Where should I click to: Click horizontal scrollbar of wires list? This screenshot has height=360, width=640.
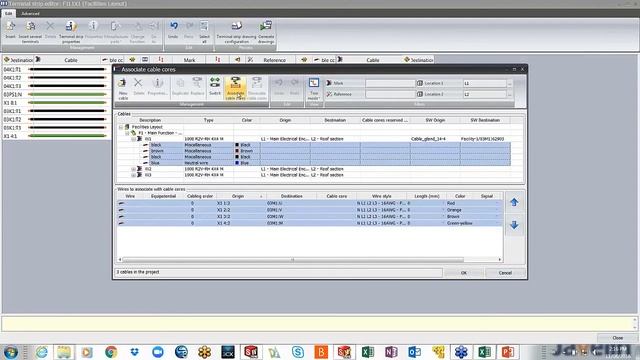tap(293, 260)
